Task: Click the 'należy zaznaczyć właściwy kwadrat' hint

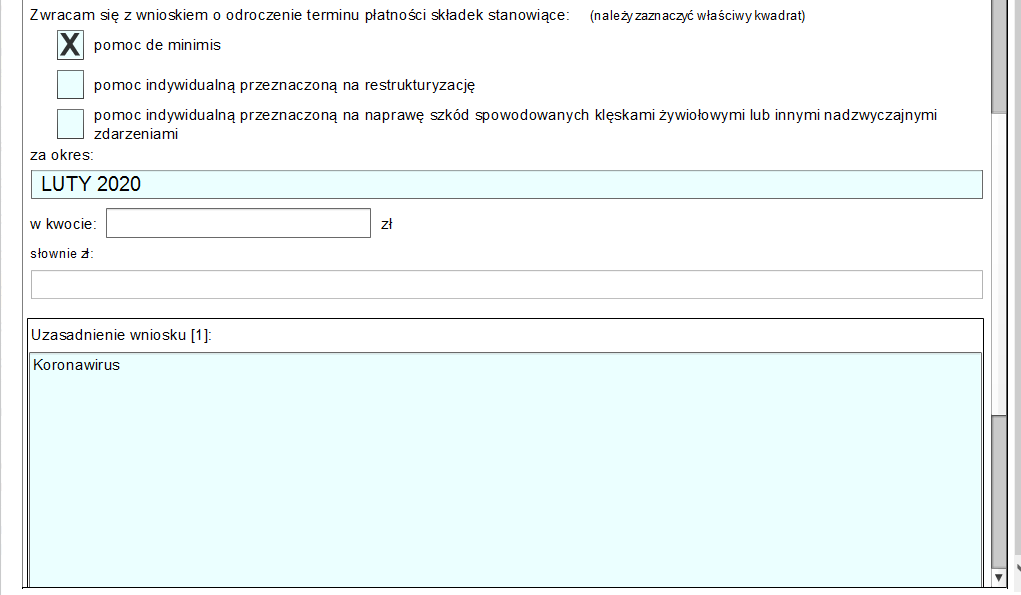Action: 697,16
